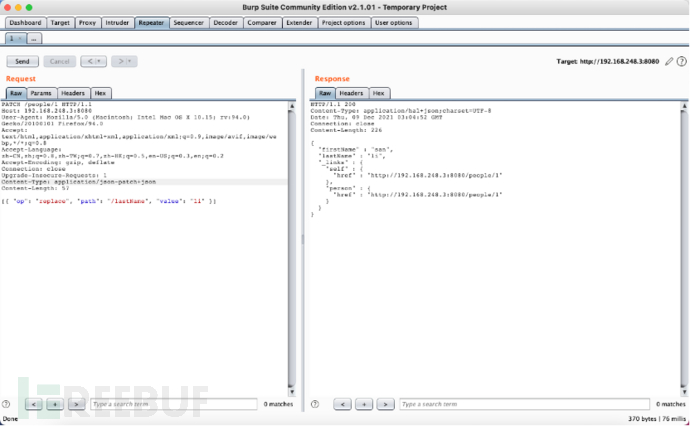Click the Content-Type json-patch+json header line
This screenshot has width=690, height=426.
[x=79, y=182]
